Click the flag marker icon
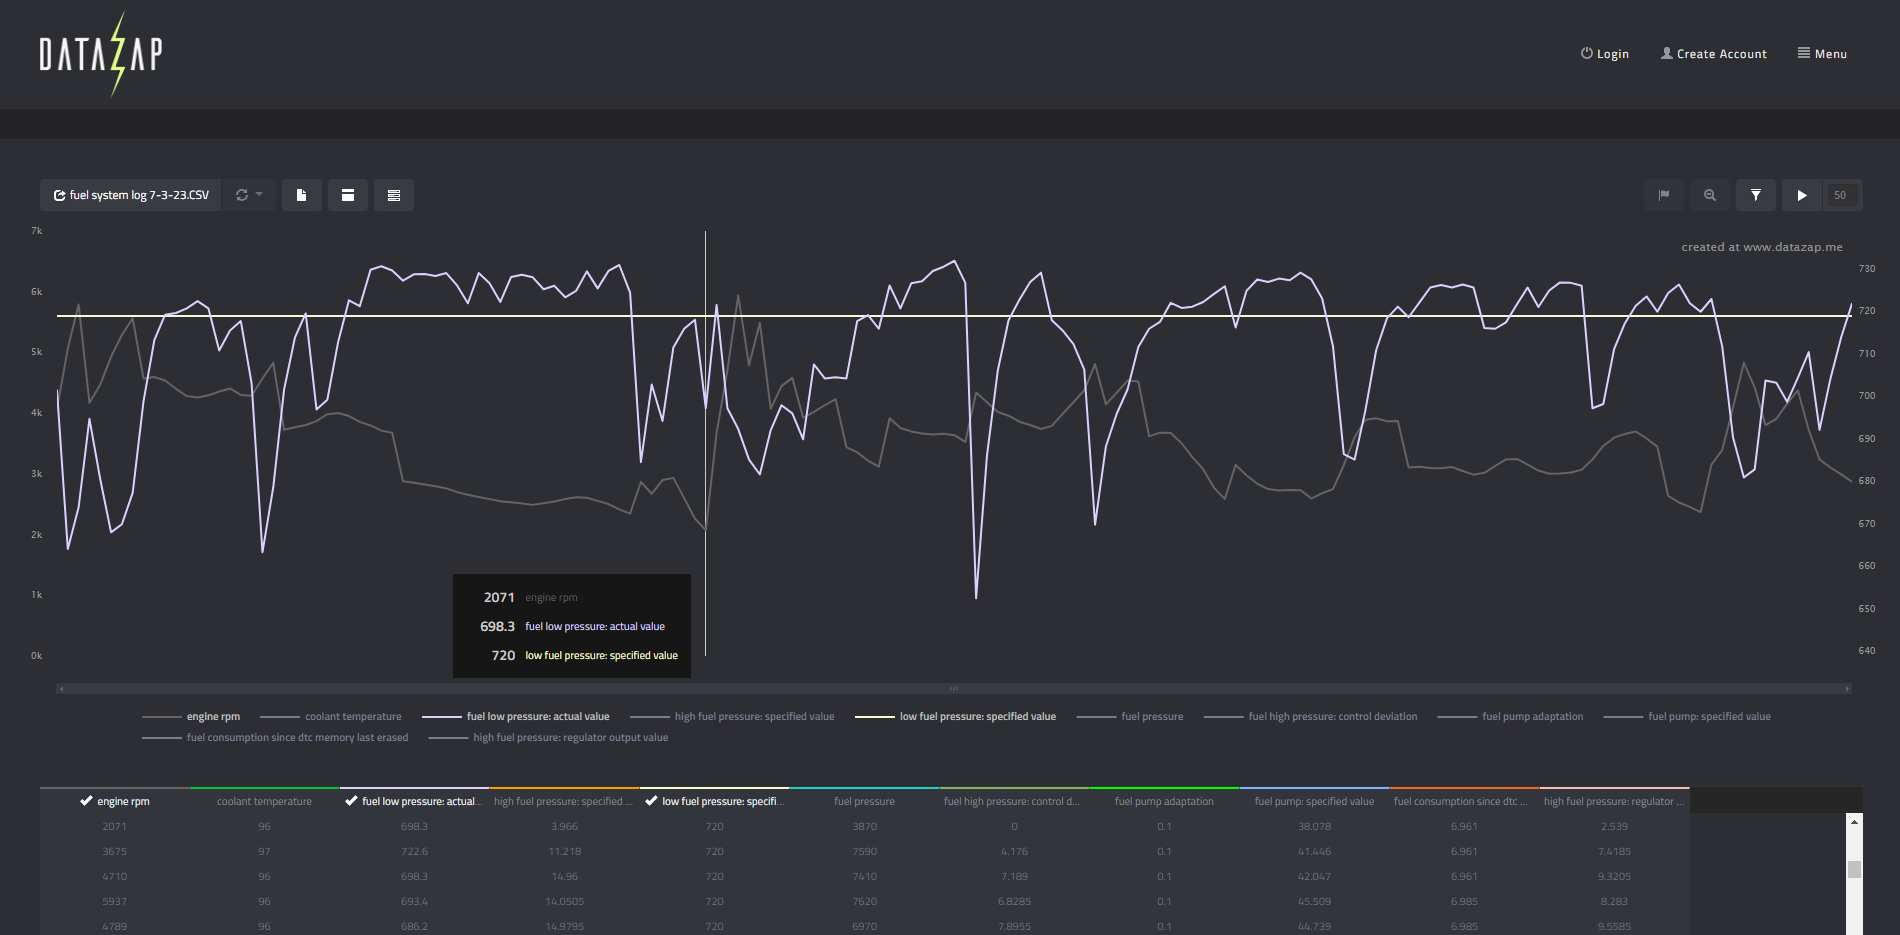 (1664, 195)
